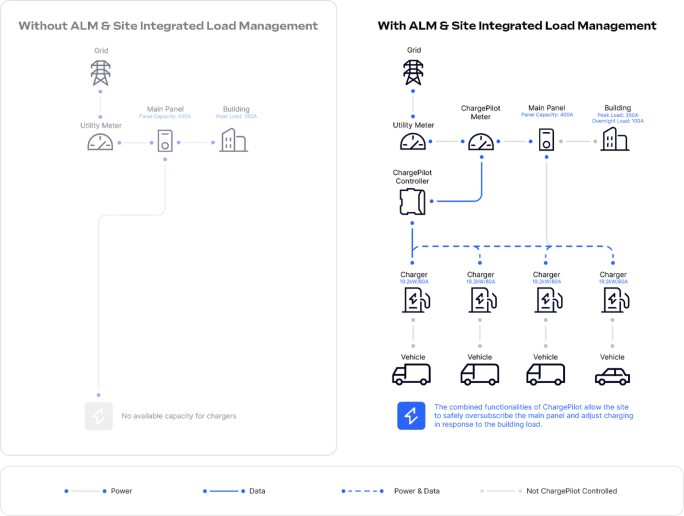
Task: Click the blue ChargePilot combined functionalities paragraph
Action: coord(534,416)
